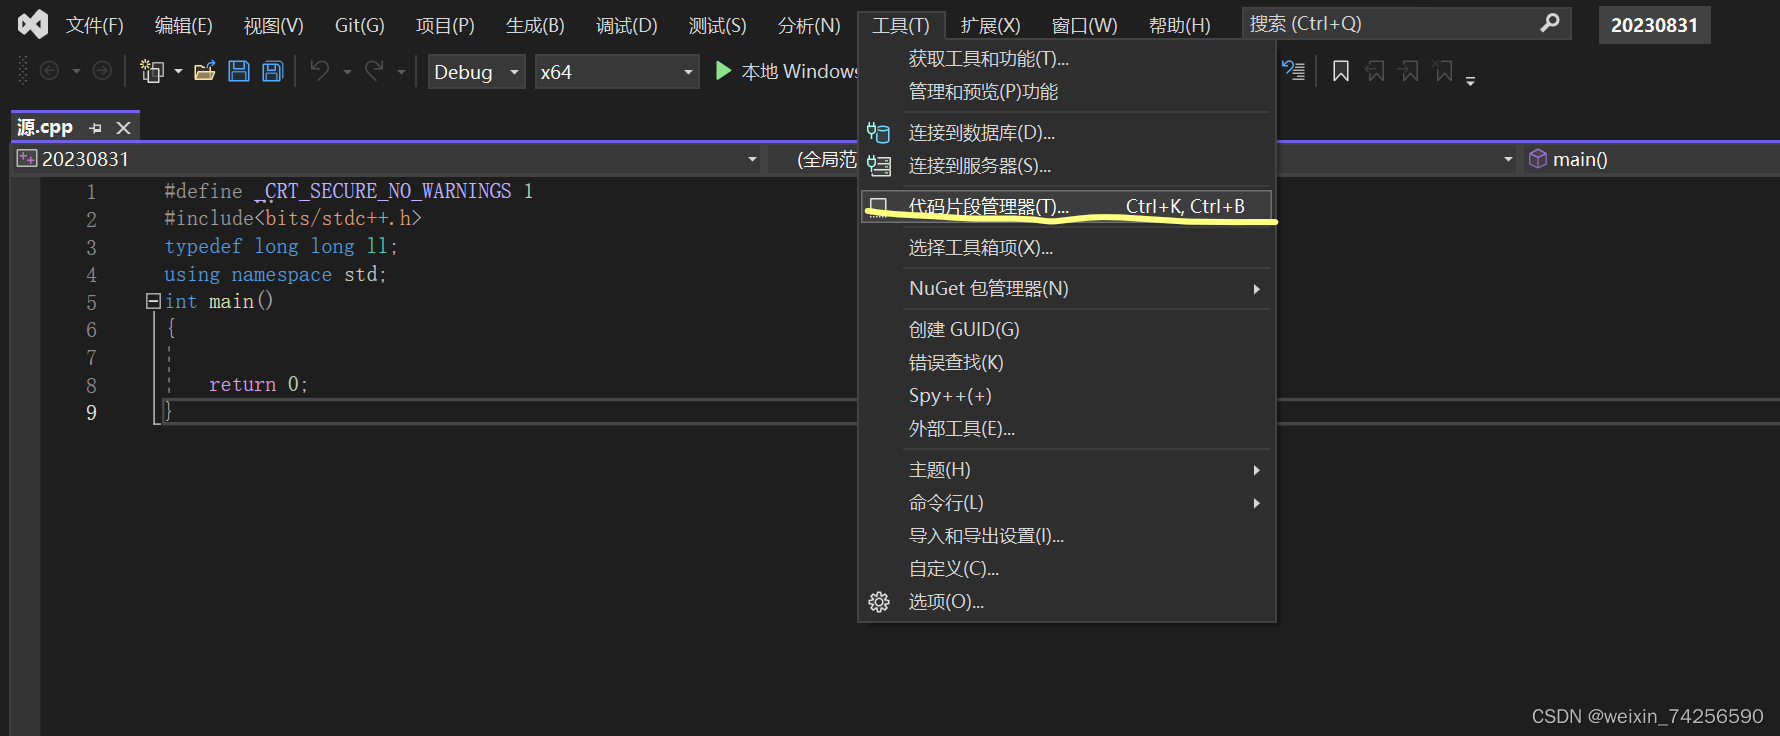1780x736 pixels.
Task: Open the 视图(V) menu
Action: click(273, 25)
